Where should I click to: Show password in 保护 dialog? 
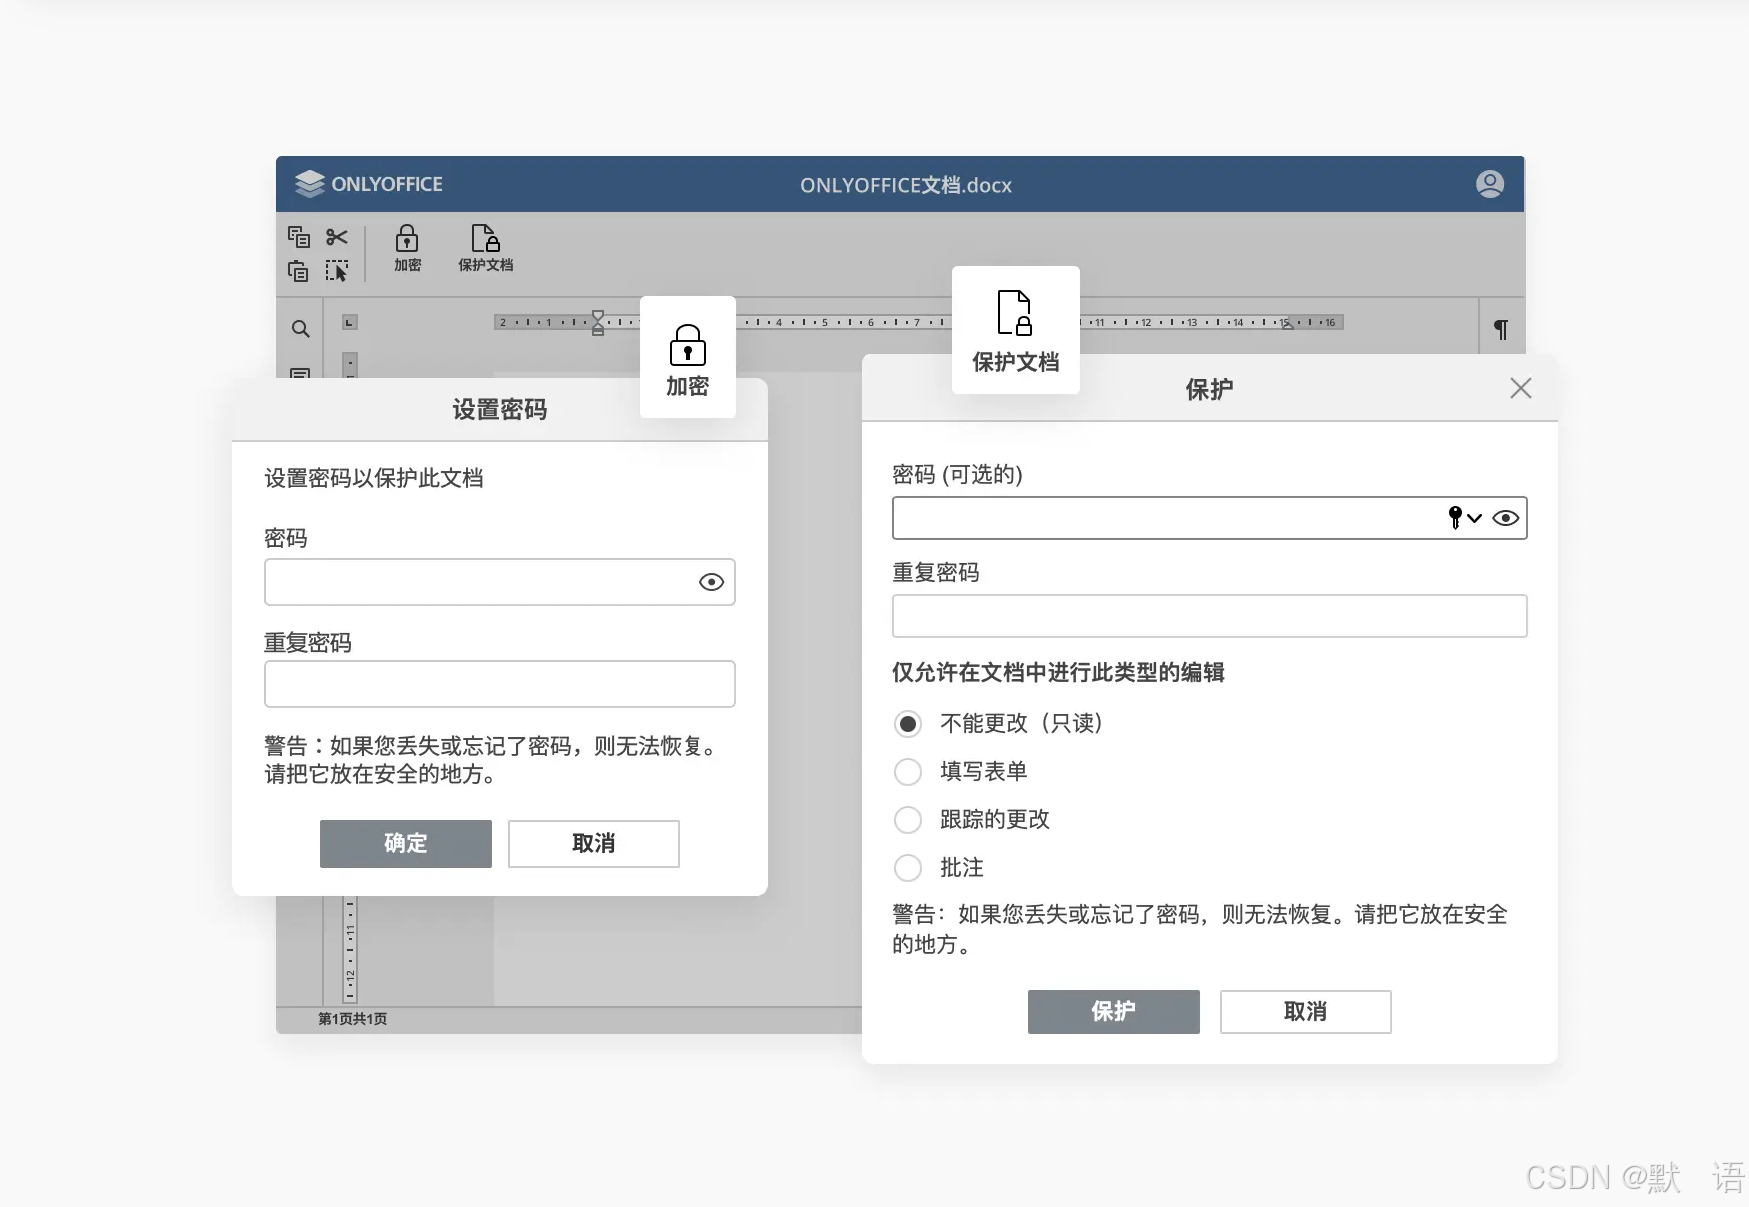tap(1506, 518)
